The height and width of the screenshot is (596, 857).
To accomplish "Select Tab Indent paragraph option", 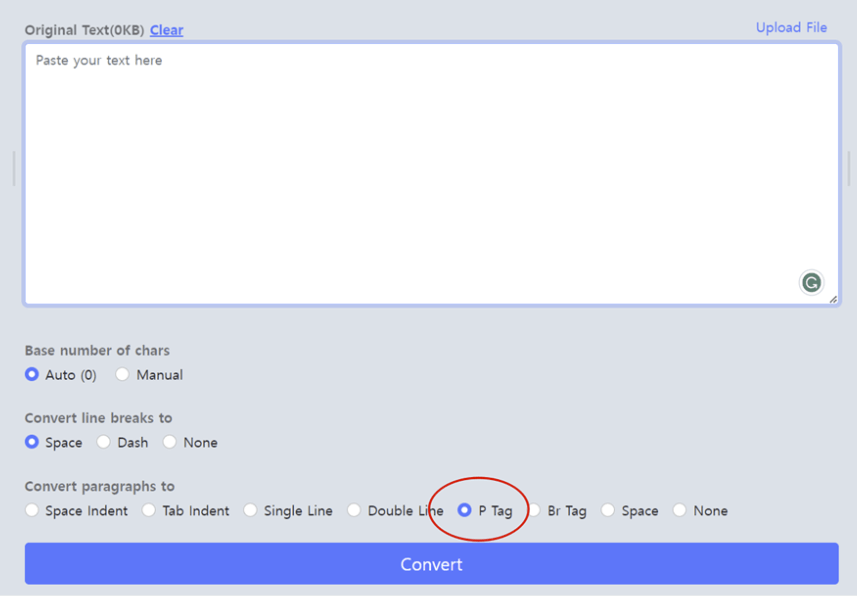I will click(149, 510).
